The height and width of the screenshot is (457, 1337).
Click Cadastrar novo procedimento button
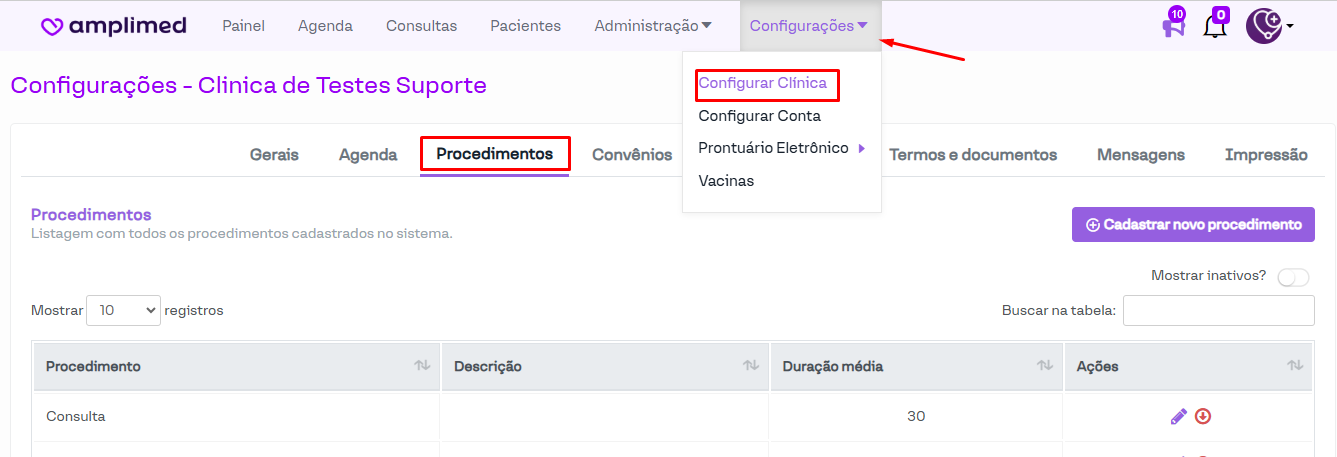[1193, 225]
